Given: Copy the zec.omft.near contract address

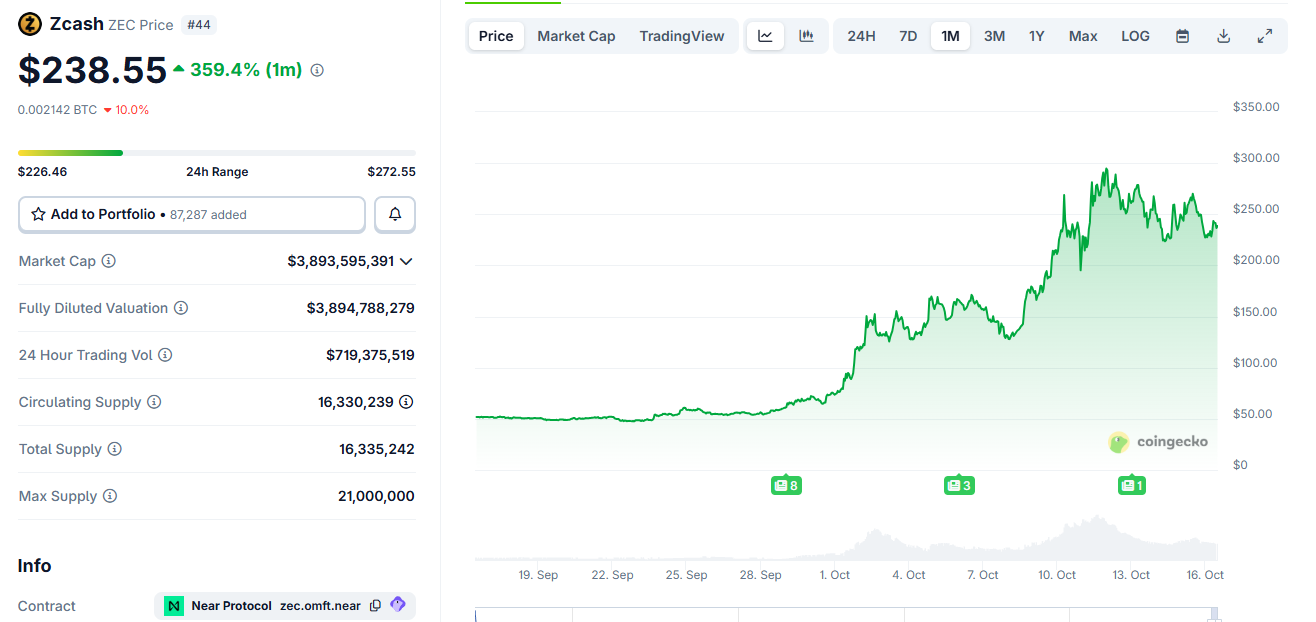Looking at the screenshot, I should click(x=375, y=605).
